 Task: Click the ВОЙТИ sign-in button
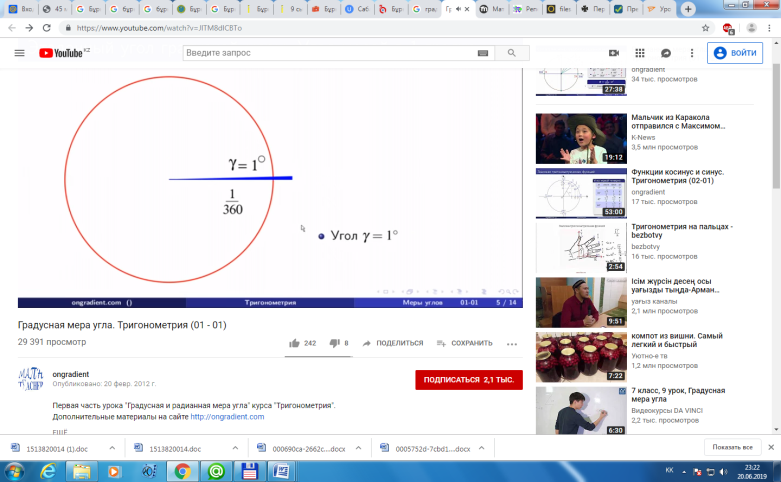pyautogui.click(x=735, y=53)
